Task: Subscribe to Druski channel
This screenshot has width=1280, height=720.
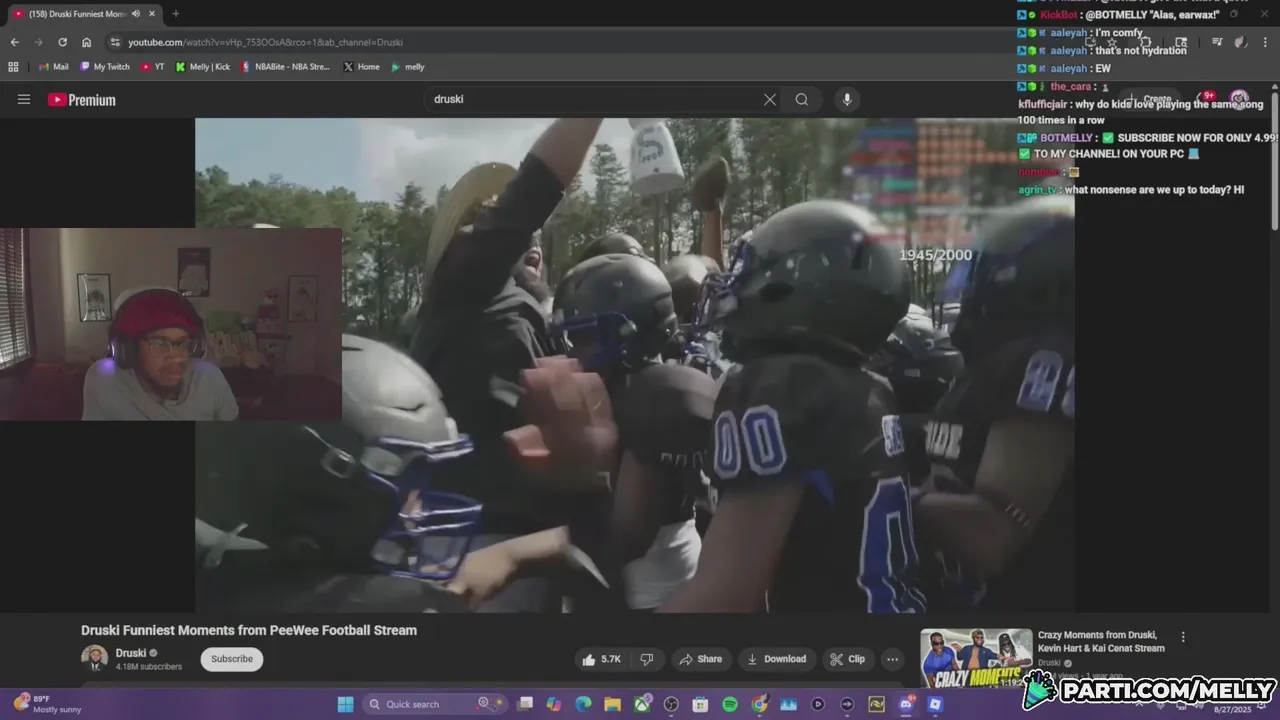Action: [232, 659]
